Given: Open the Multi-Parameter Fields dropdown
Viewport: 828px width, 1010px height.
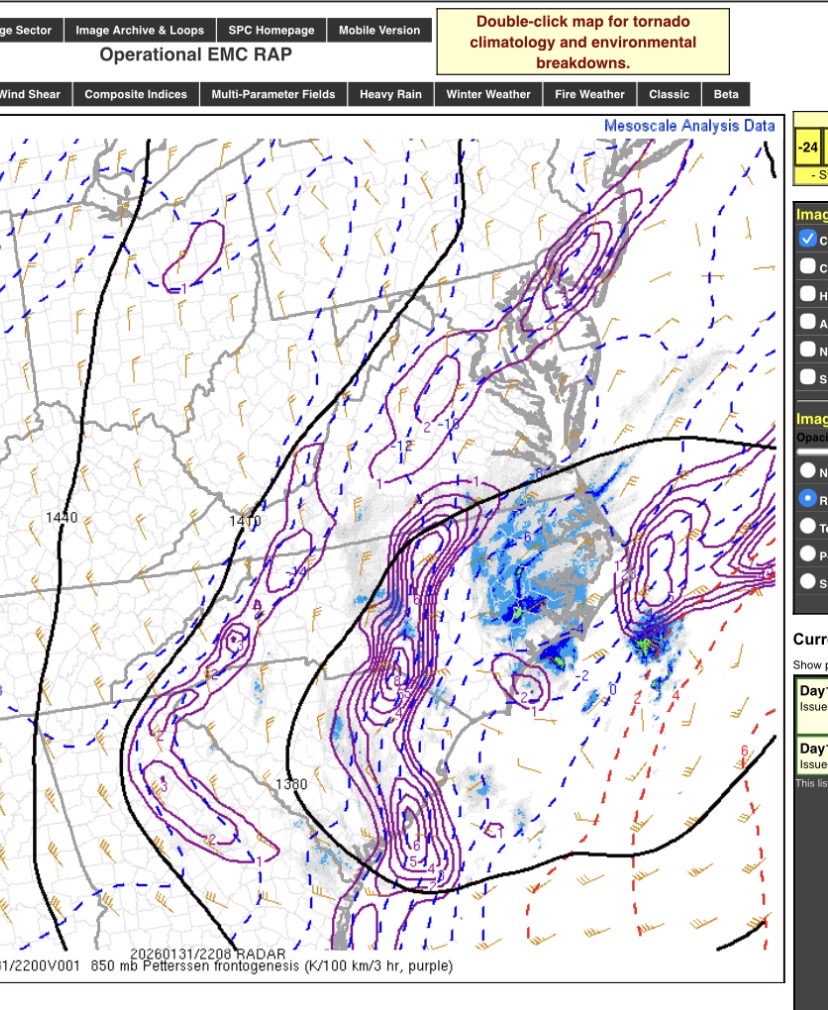Looking at the screenshot, I should (273, 94).
